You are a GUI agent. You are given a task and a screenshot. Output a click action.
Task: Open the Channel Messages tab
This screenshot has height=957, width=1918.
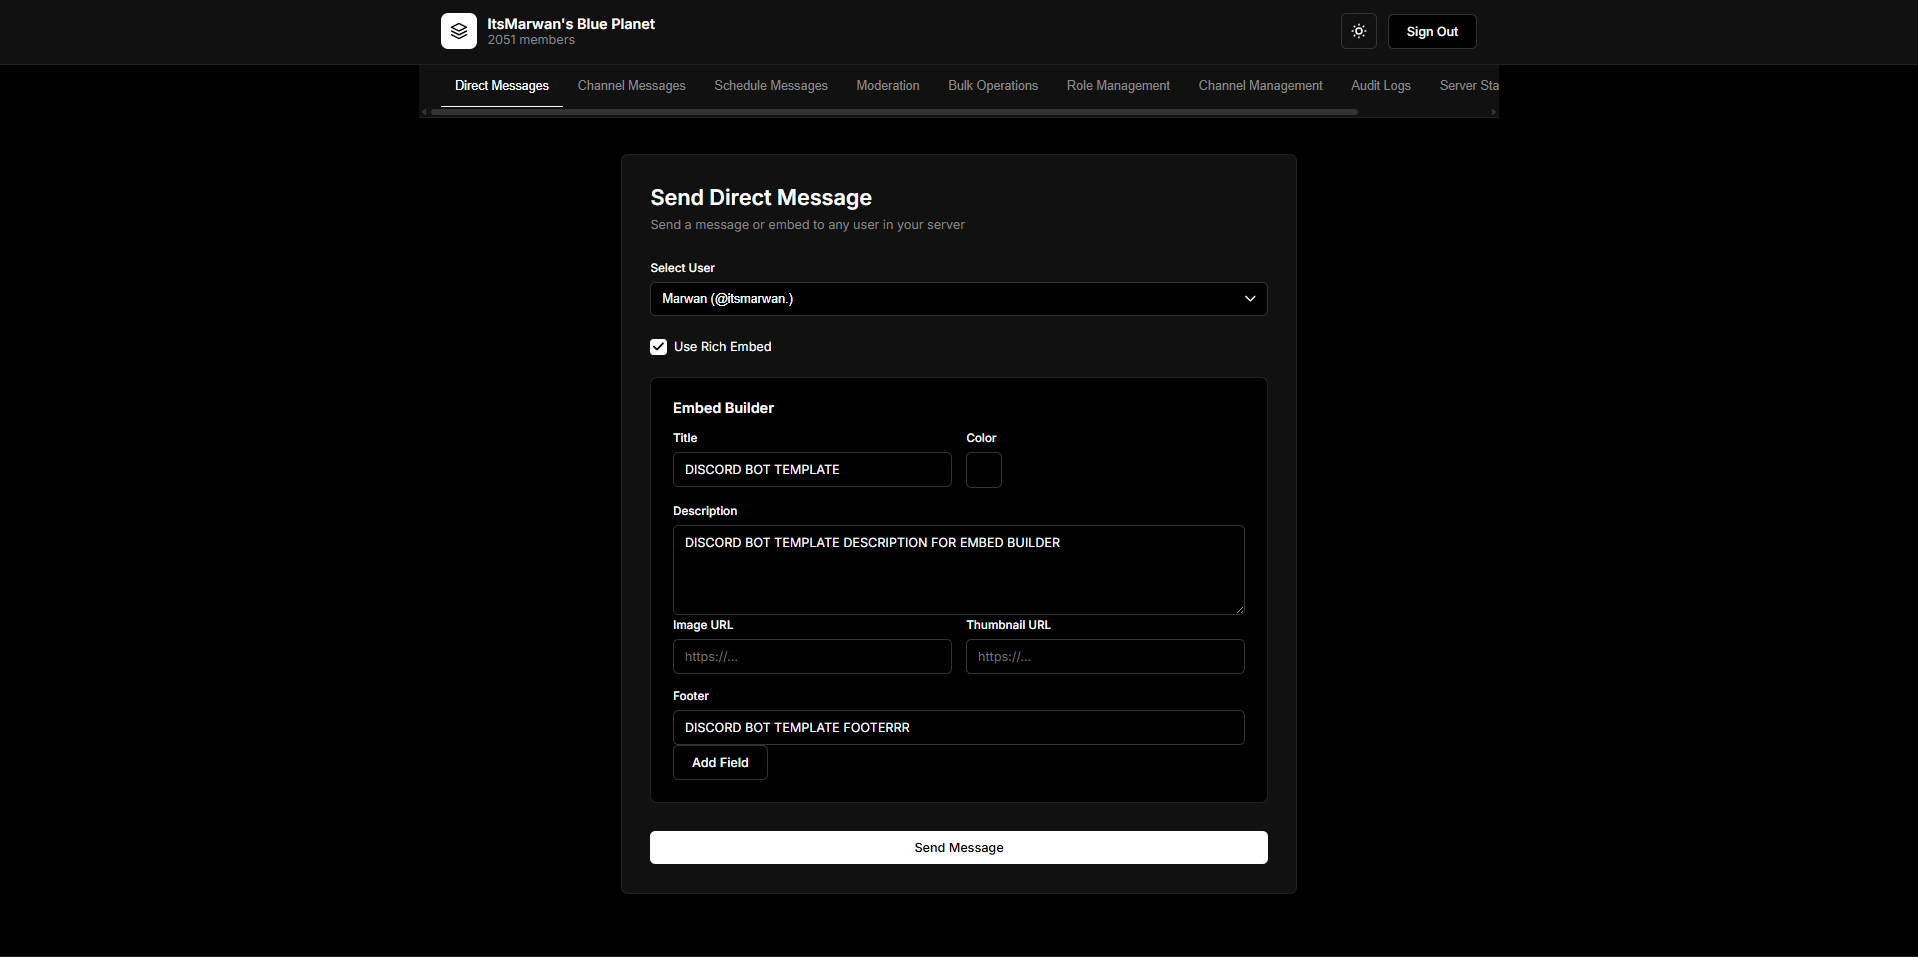pyautogui.click(x=632, y=86)
